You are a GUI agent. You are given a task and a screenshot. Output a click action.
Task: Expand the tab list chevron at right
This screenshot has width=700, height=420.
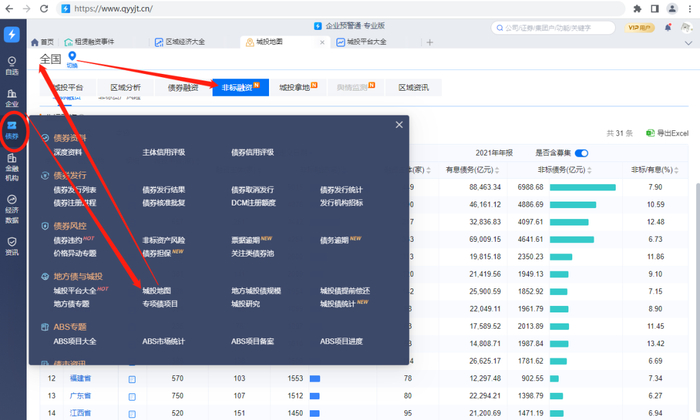[x=688, y=43]
